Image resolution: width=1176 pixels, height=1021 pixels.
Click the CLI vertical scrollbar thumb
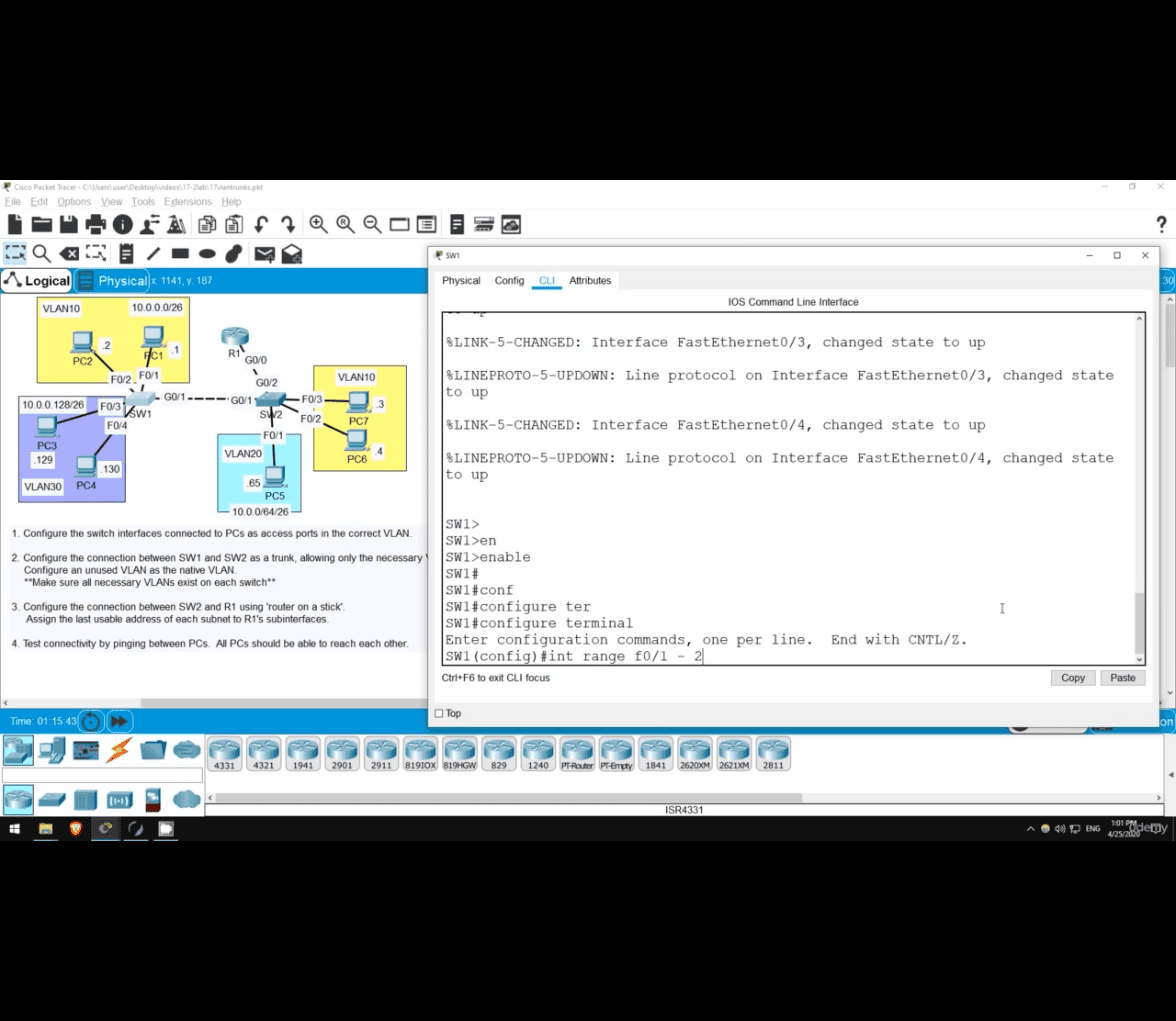[1139, 621]
